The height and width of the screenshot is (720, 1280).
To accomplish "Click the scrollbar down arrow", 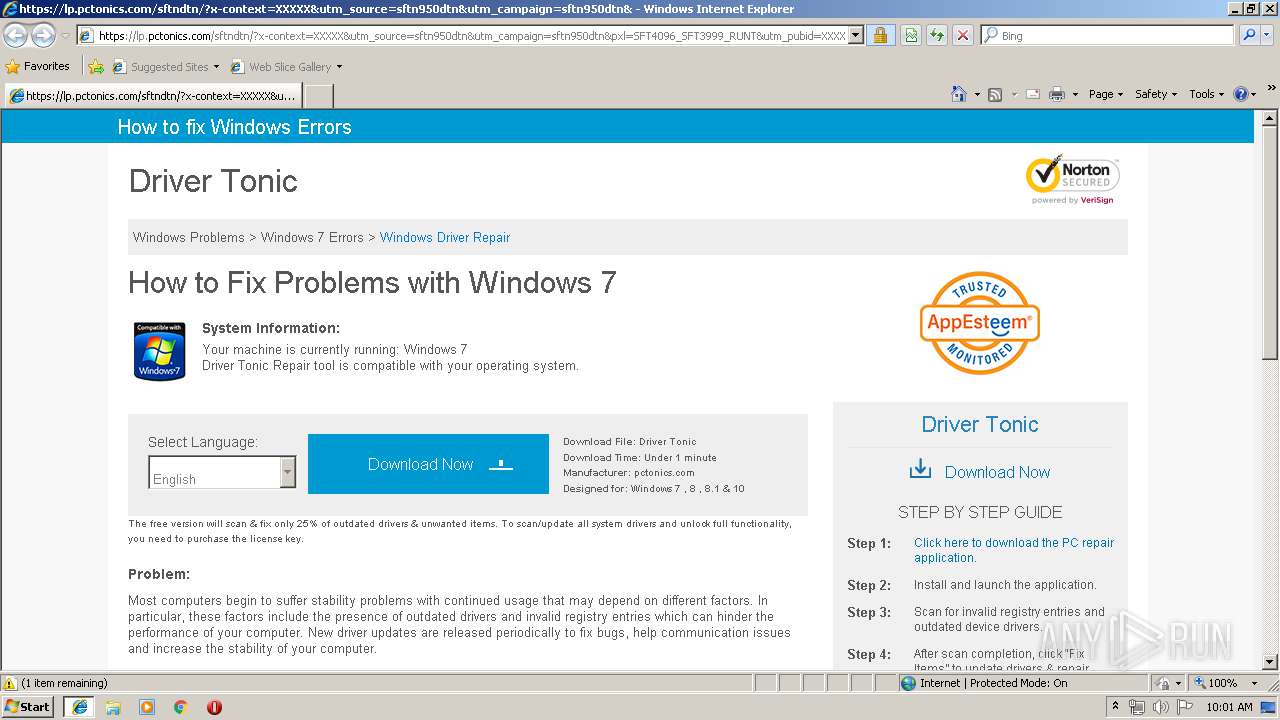I will pos(1270,662).
